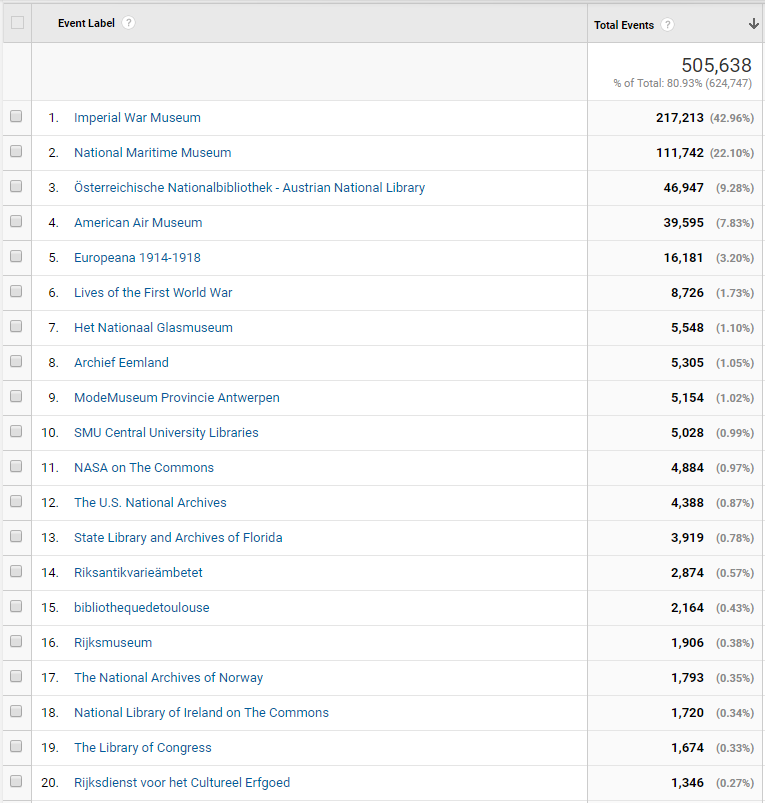Click the 39,595 events value
Screen dimensions: 765x803
(684, 223)
